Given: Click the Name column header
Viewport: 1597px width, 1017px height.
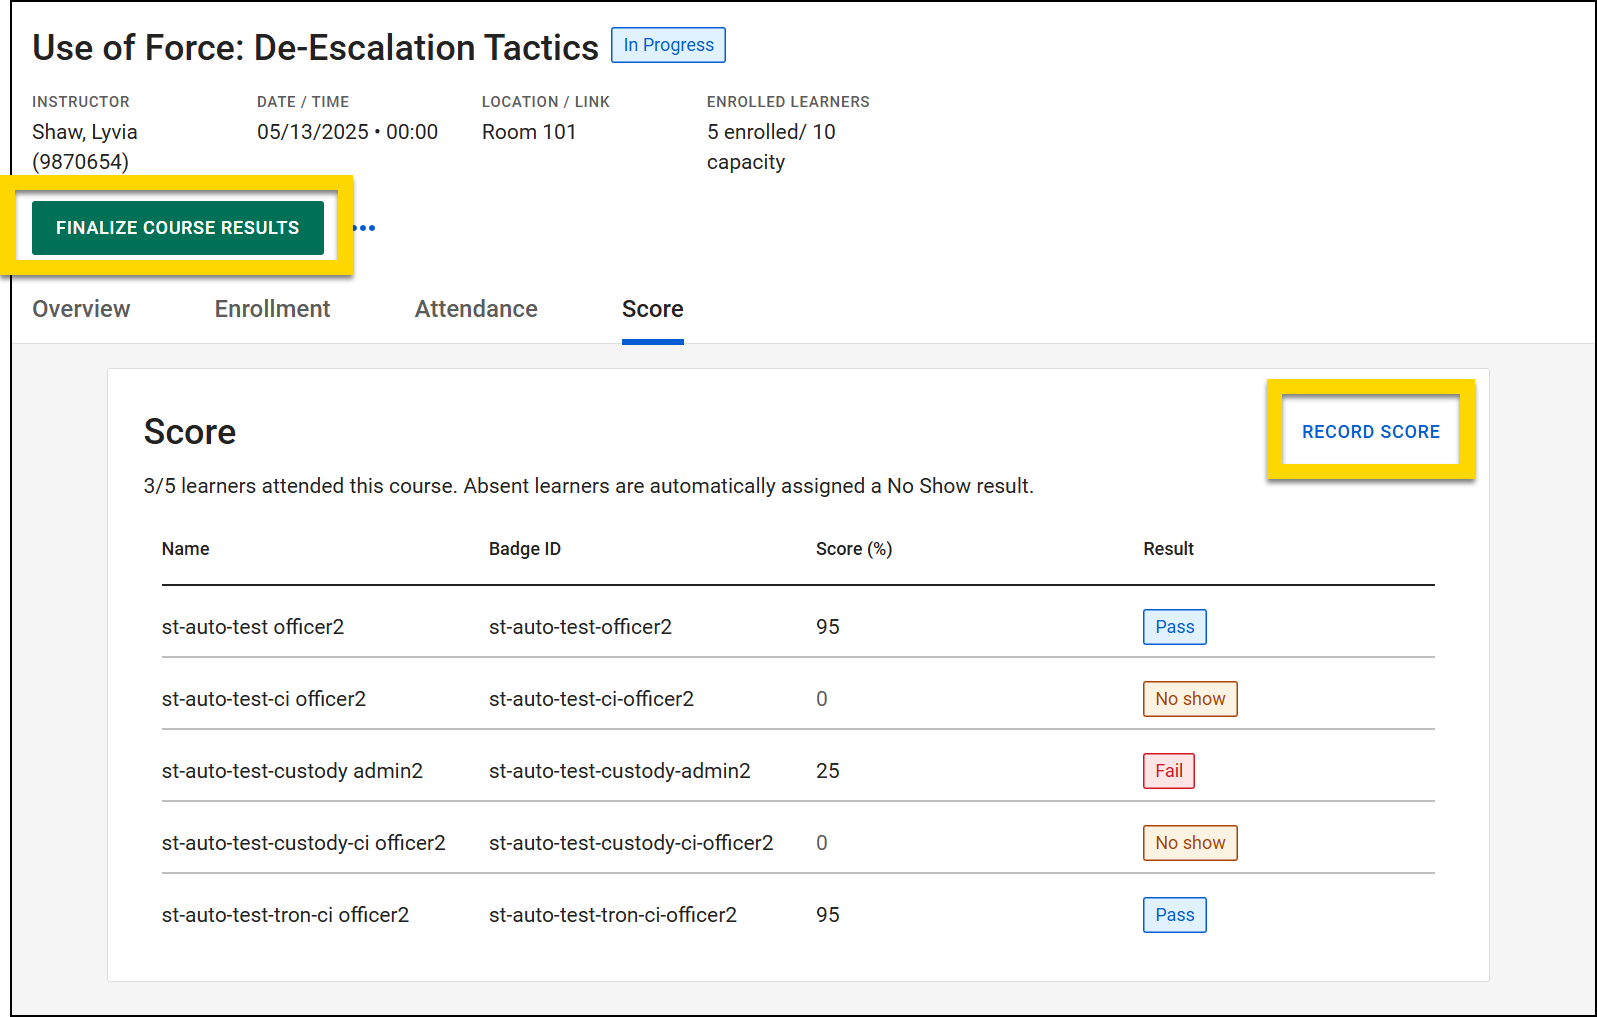Looking at the screenshot, I should 186,549.
